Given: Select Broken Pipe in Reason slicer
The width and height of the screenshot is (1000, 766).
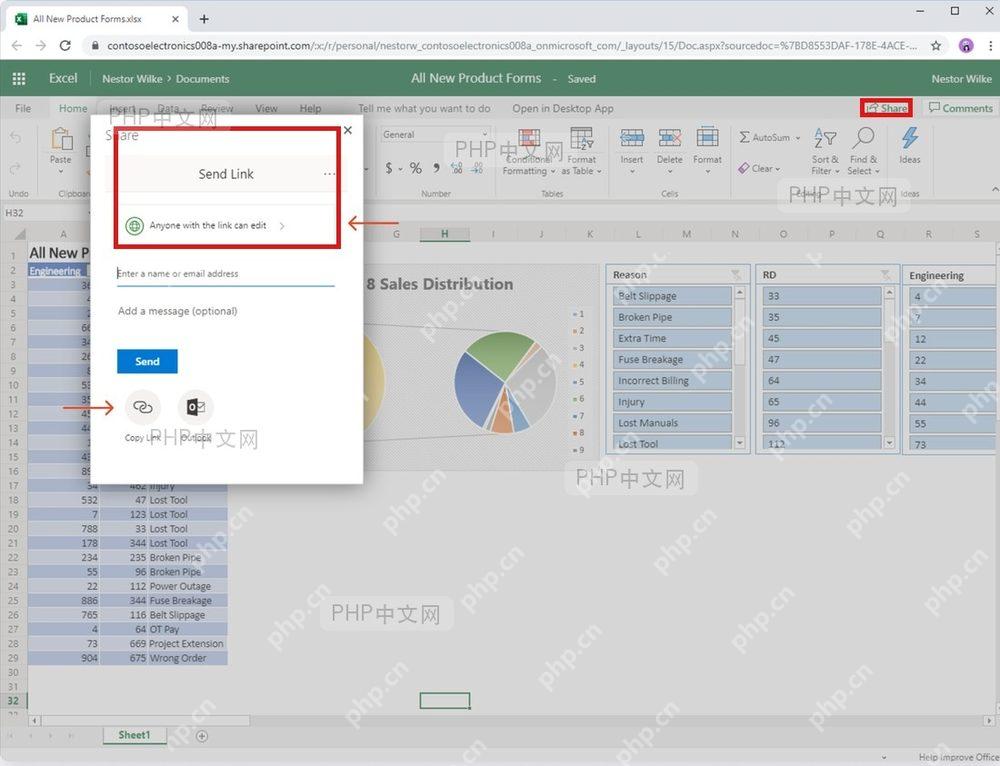Looking at the screenshot, I should [672, 317].
